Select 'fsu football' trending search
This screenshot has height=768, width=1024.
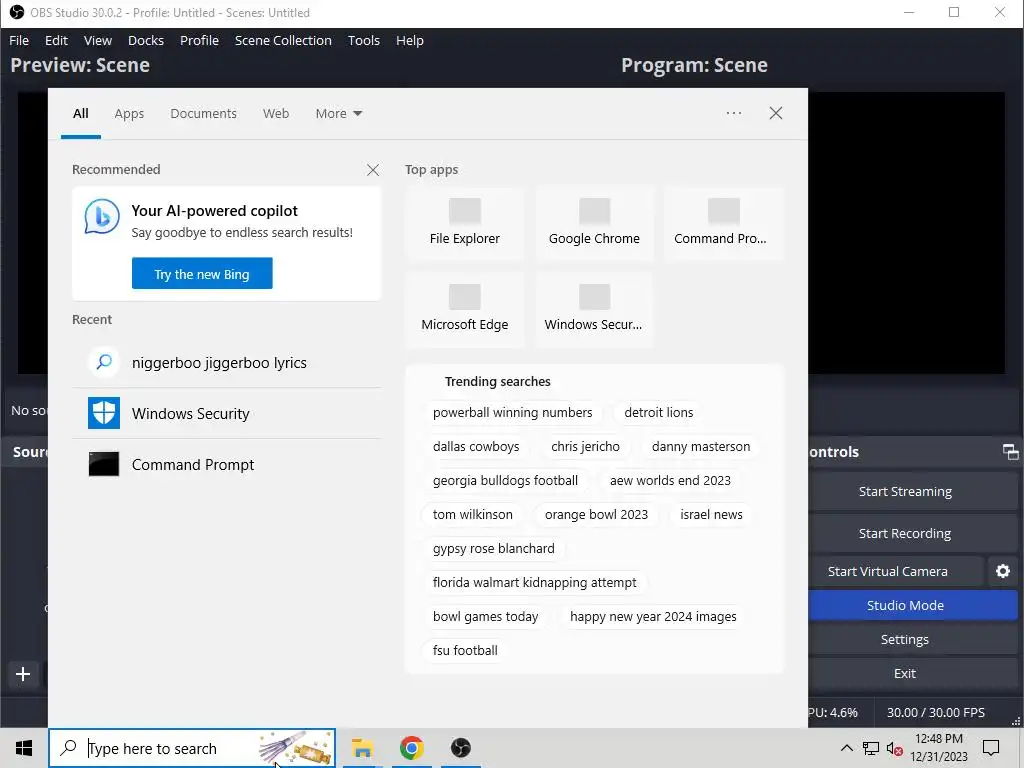465,650
